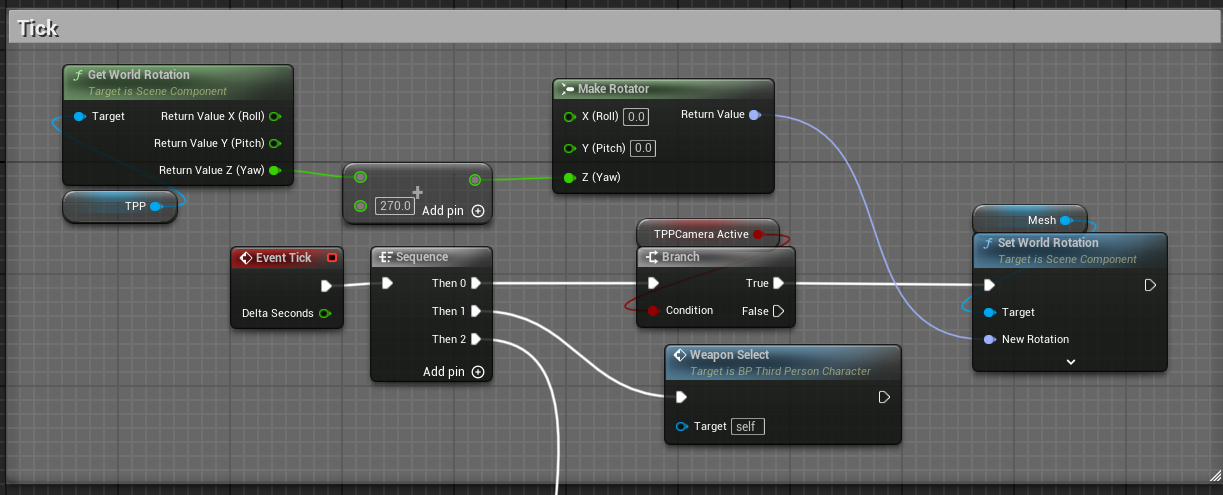Click the Make Rotator Return Value pin
The height and width of the screenshot is (495, 1223).
755,115
